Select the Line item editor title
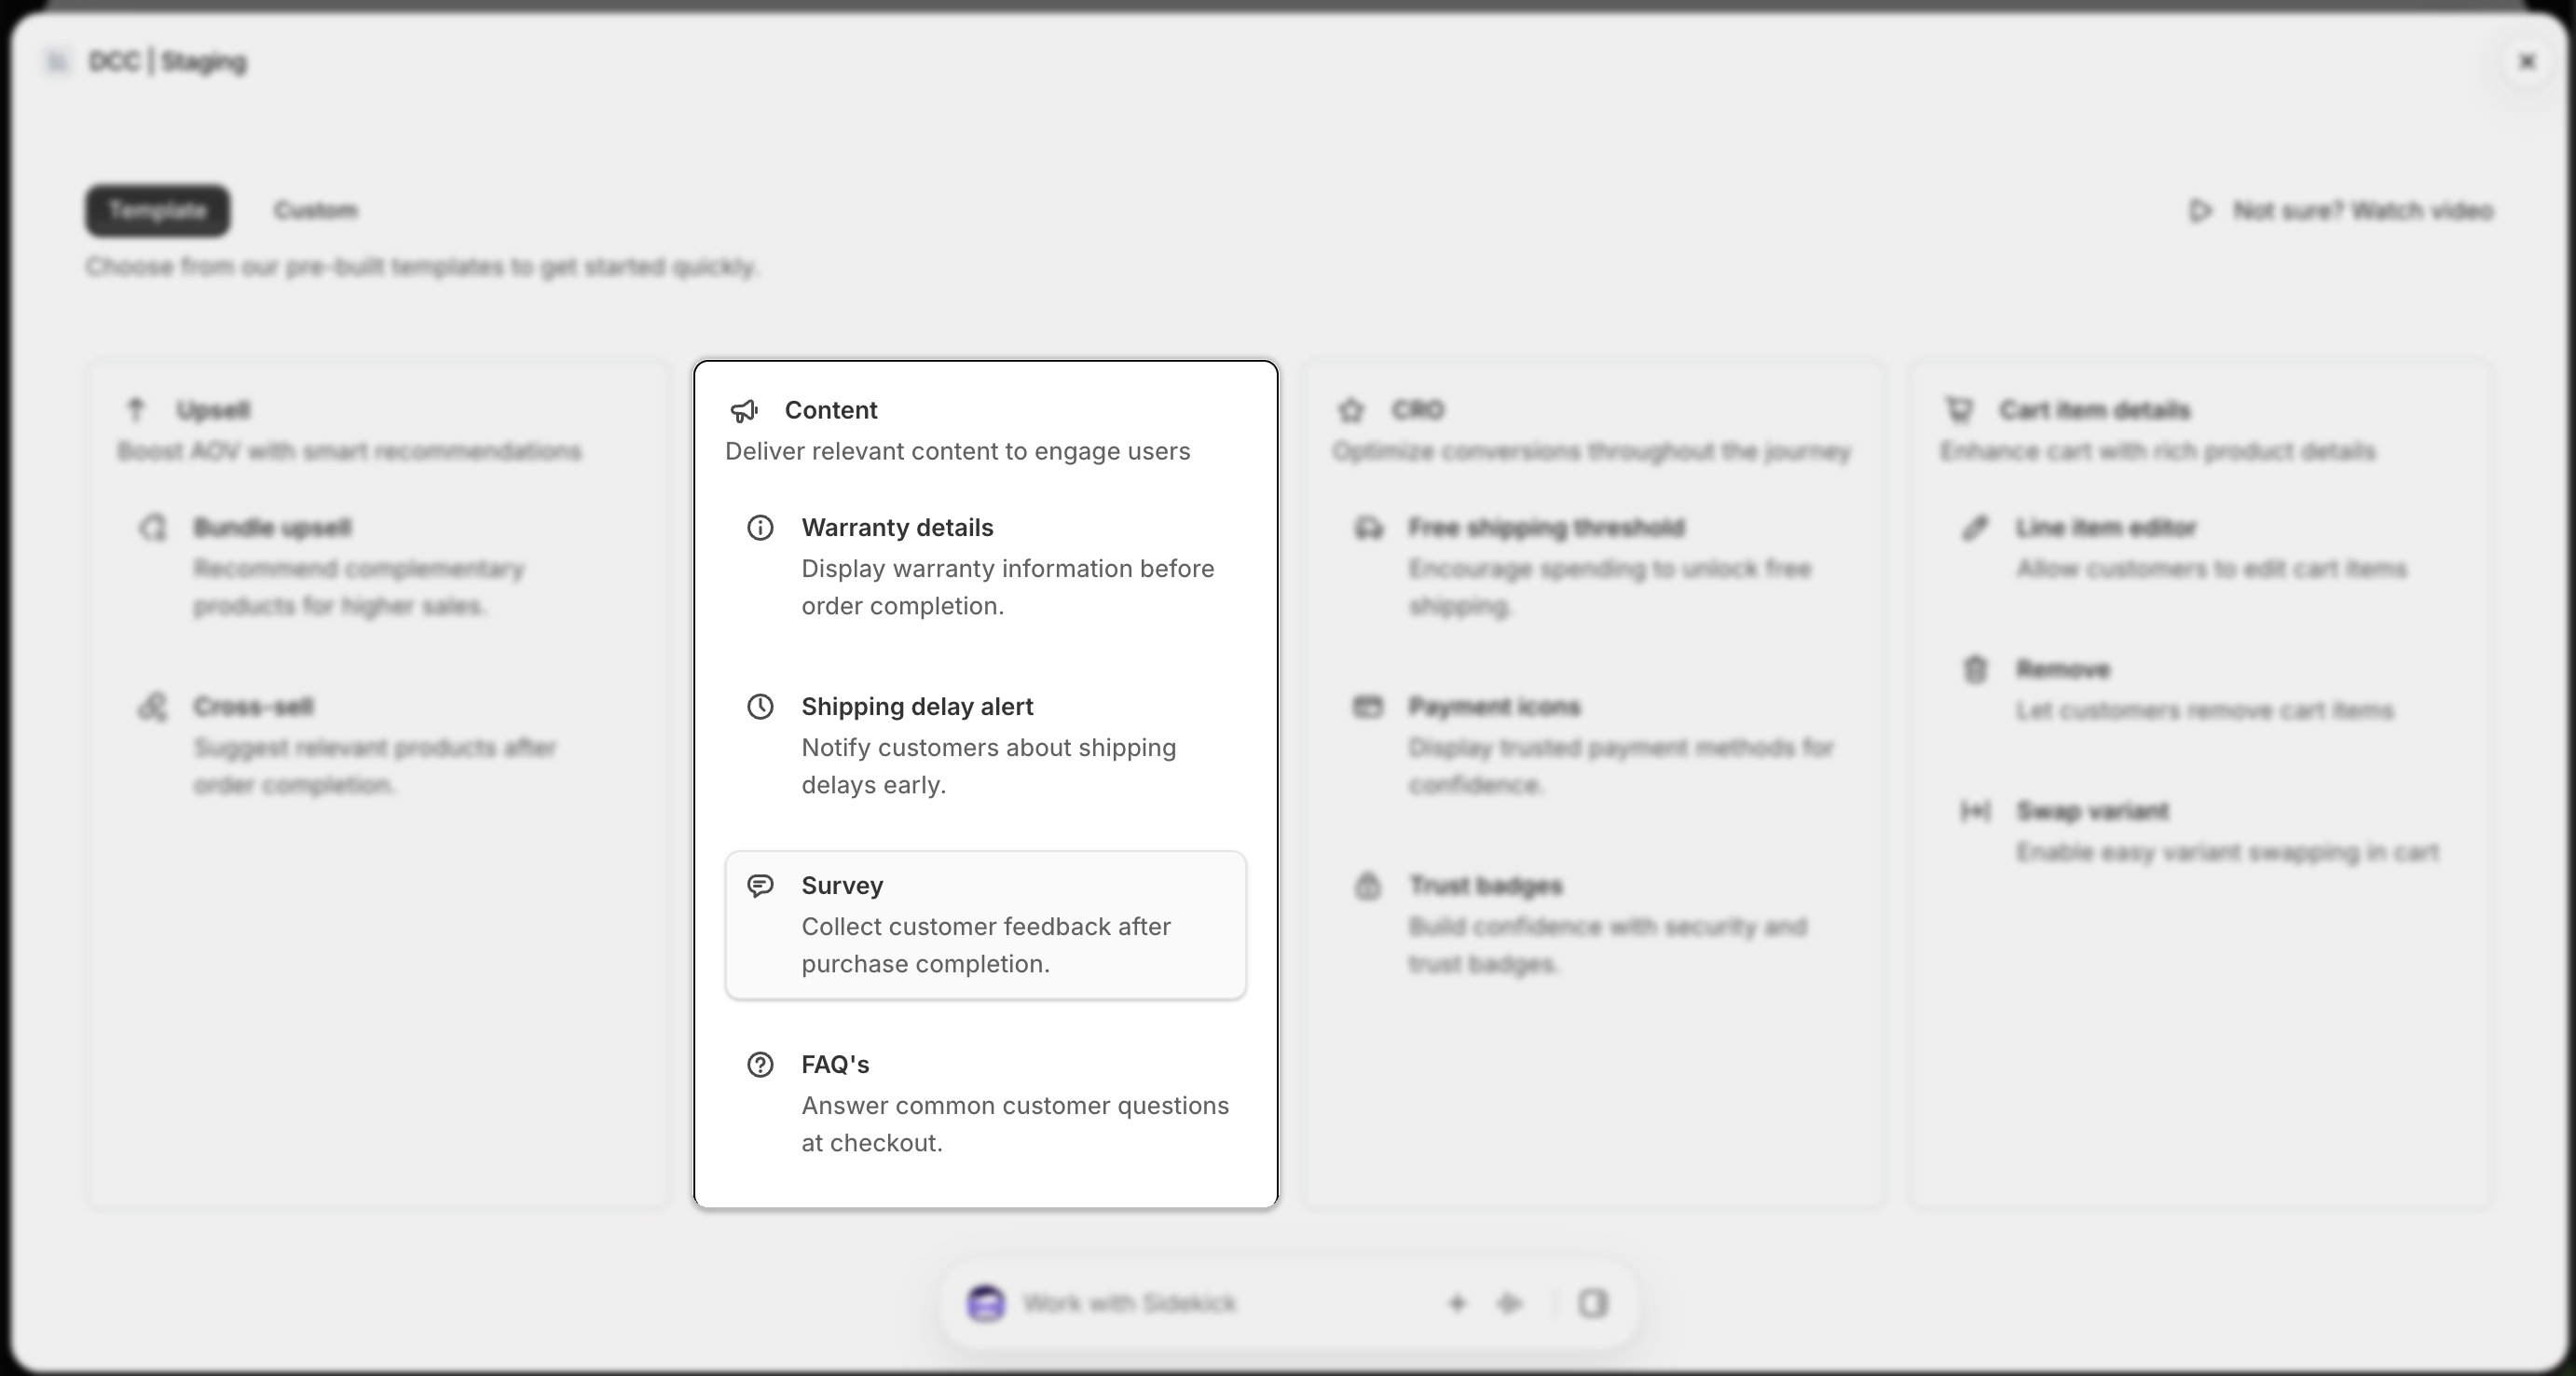Screen dimensions: 2576x1376 pos(2106,528)
